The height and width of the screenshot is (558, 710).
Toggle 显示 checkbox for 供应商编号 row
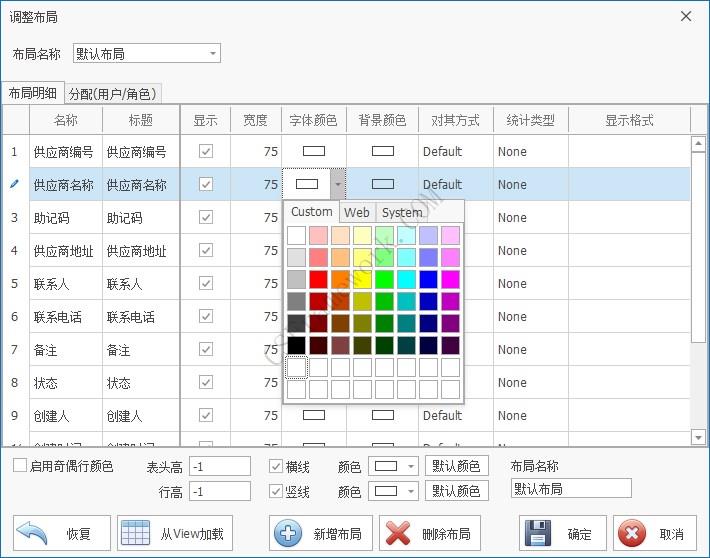click(x=206, y=151)
